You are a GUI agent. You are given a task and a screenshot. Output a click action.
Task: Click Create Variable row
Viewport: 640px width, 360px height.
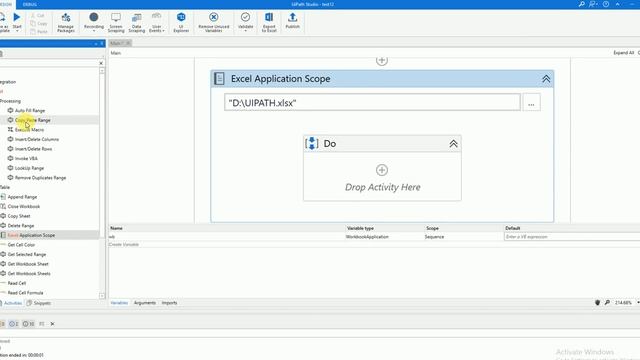(124, 244)
